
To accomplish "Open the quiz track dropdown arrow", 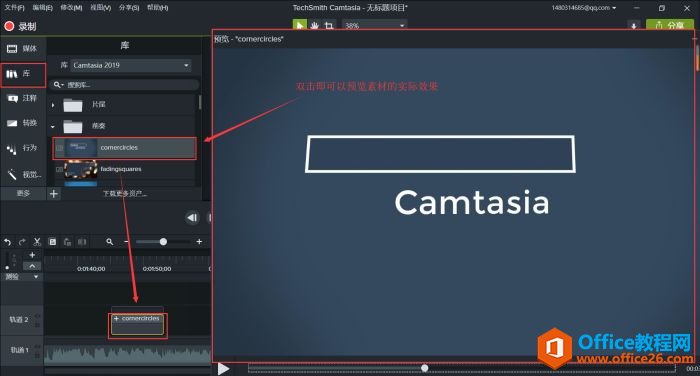I will pos(36,277).
